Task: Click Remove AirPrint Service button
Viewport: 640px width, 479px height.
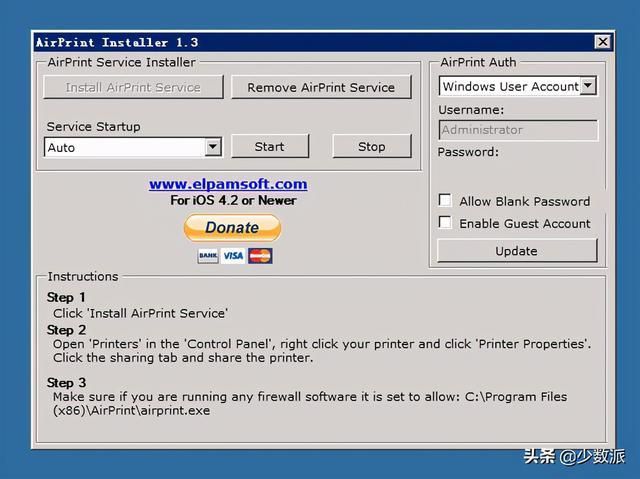Action: pos(321,87)
